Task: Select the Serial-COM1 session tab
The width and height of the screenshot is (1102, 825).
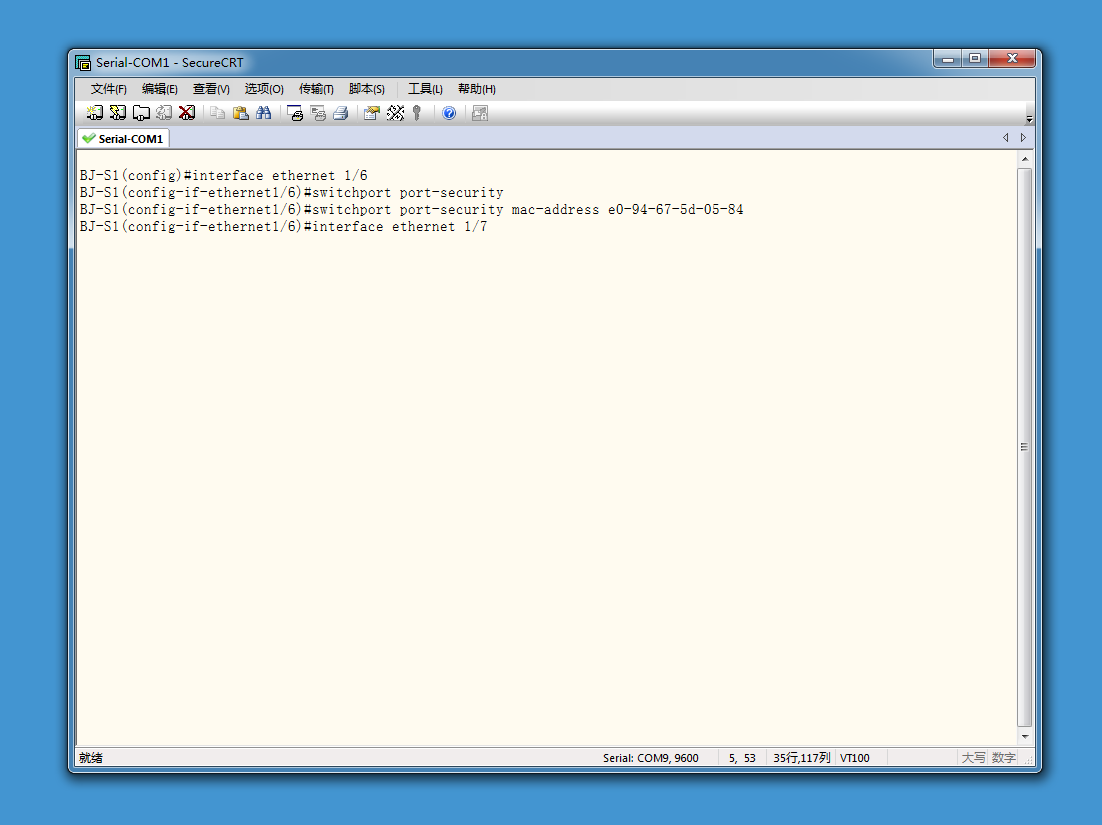Action: click(x=124, y=138)
